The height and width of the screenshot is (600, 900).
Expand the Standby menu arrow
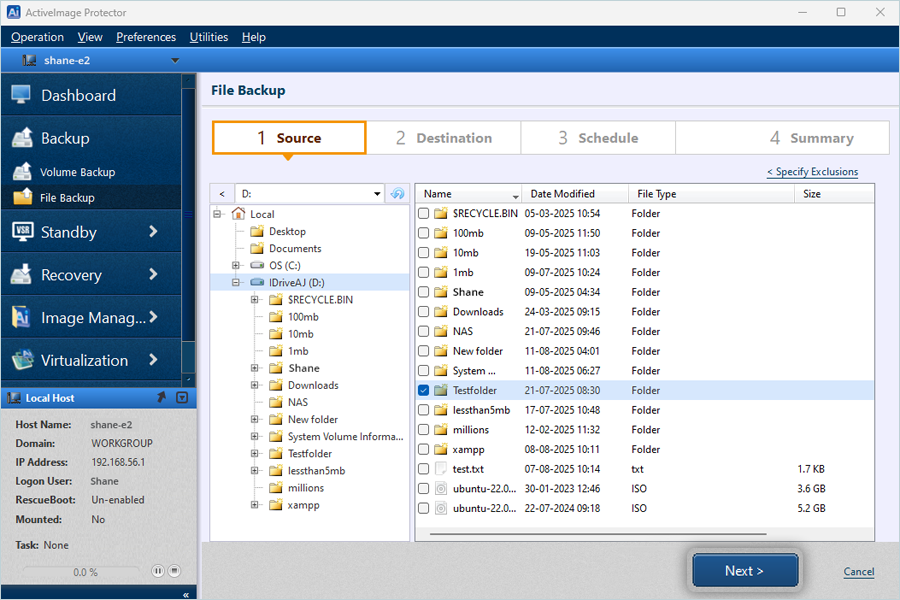153,231
